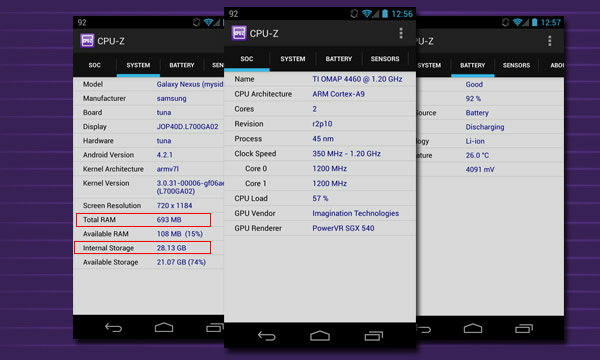Tap 'GPU Renderer' label in middle screen
600x360 pixels.
pos(258,228)
